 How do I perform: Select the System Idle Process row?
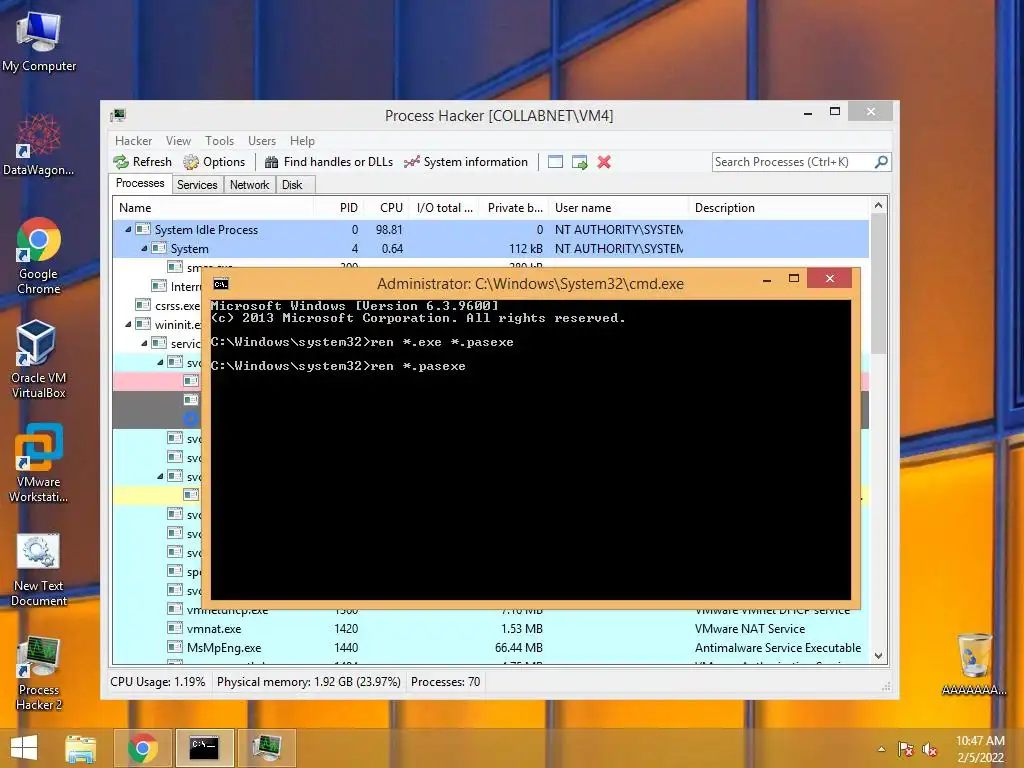pos(491,230)
